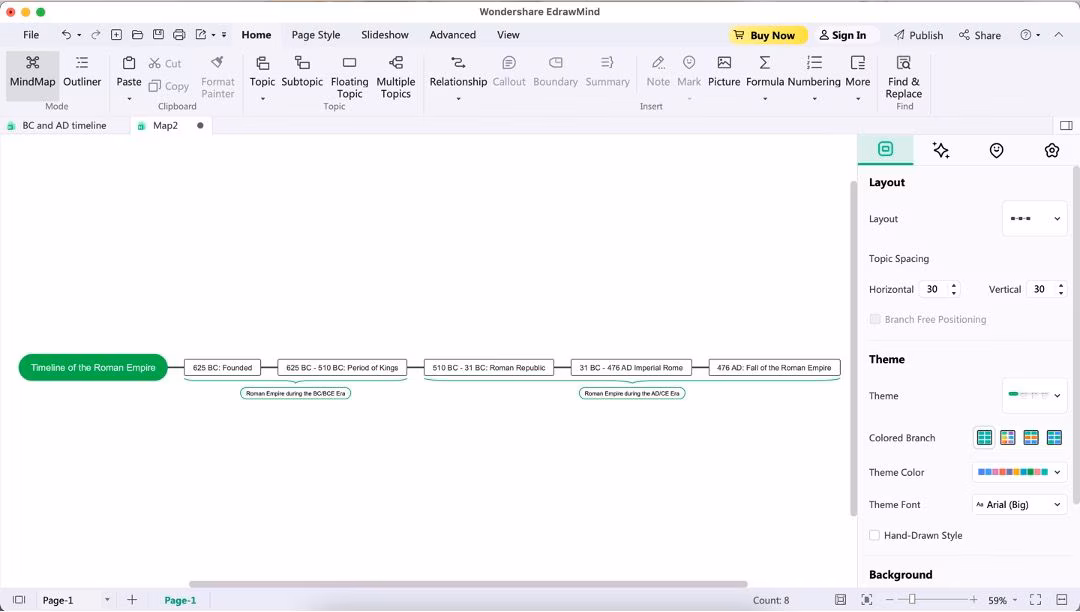Insert a Callout

click(x=509, y=72)
